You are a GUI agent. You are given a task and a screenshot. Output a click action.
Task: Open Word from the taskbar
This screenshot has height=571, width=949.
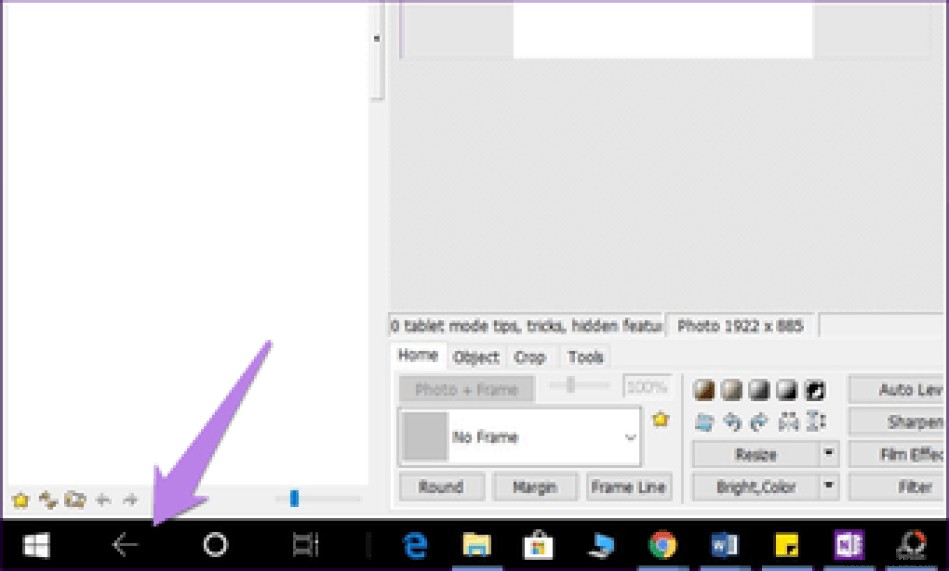[724, 545]
